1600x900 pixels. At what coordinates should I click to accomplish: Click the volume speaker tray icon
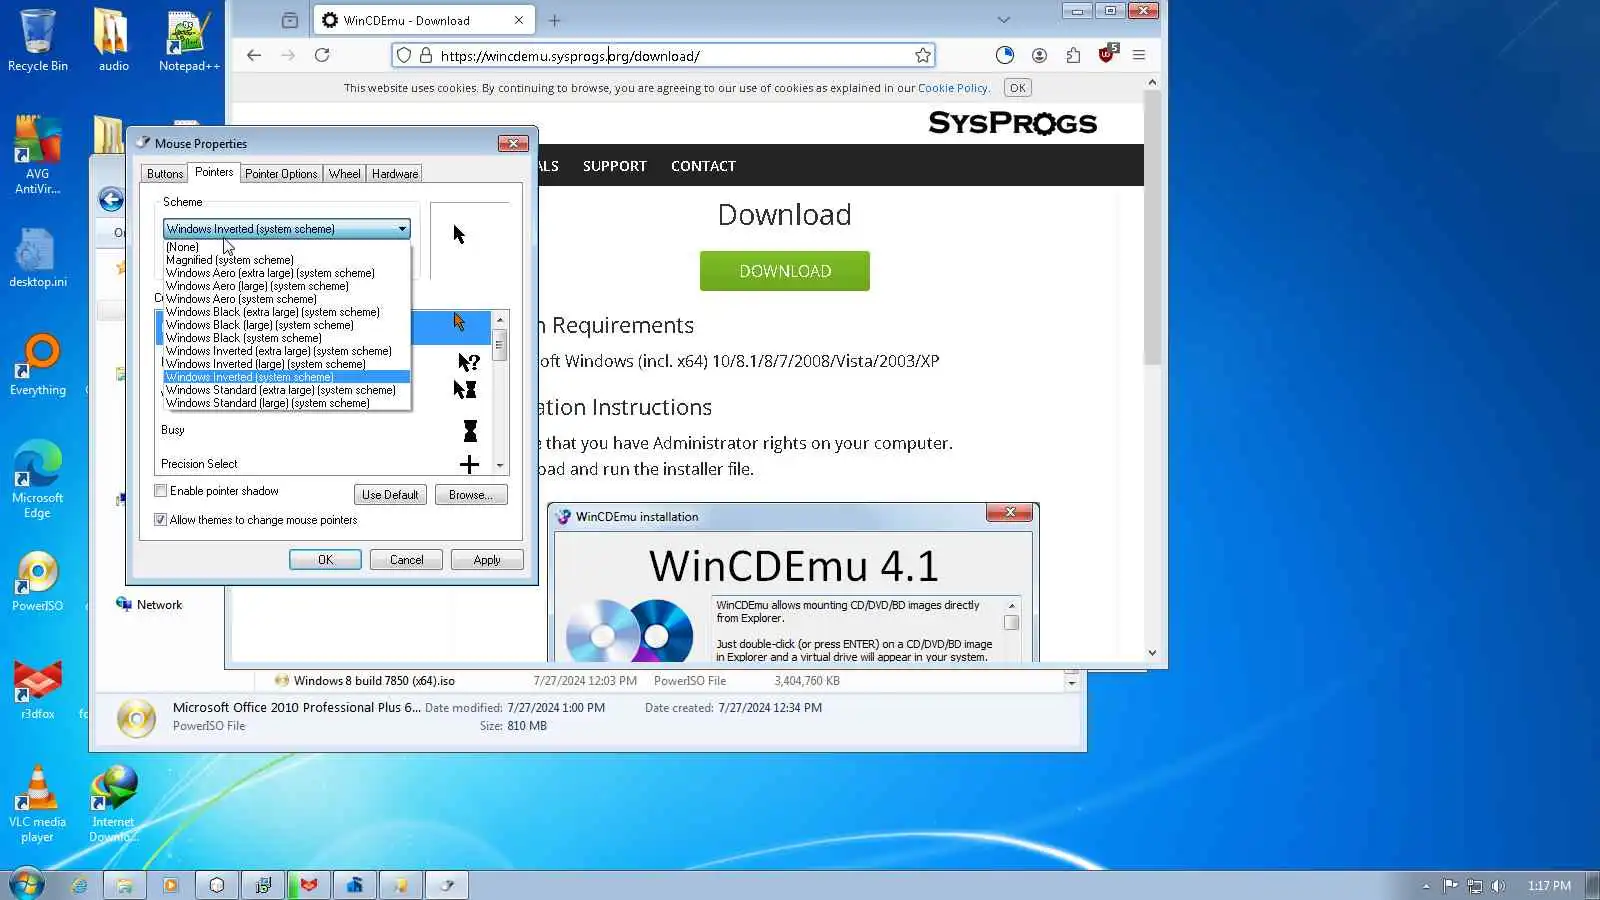pos(1498,885)
